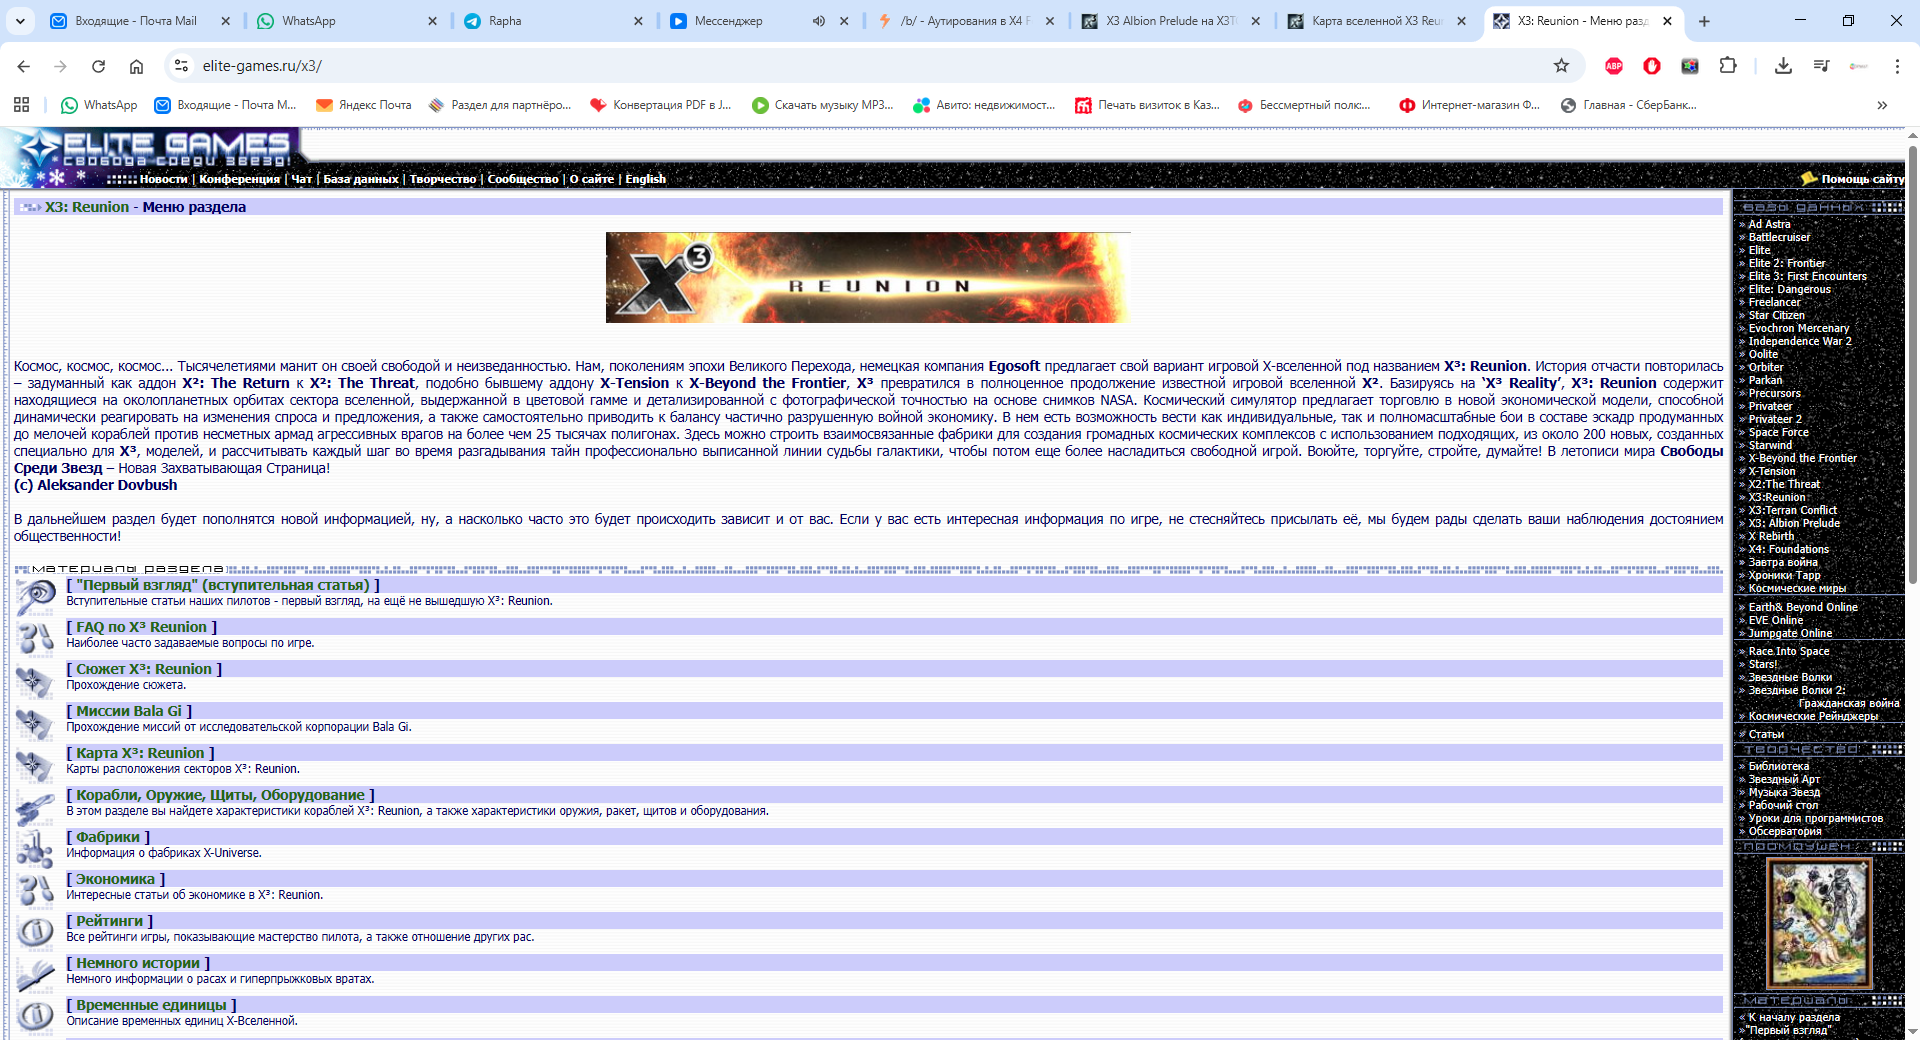This screenshot has height=1040, width=1920.
Task: Open the Помощь сайту link
Action: click(x=1862, y=179)
